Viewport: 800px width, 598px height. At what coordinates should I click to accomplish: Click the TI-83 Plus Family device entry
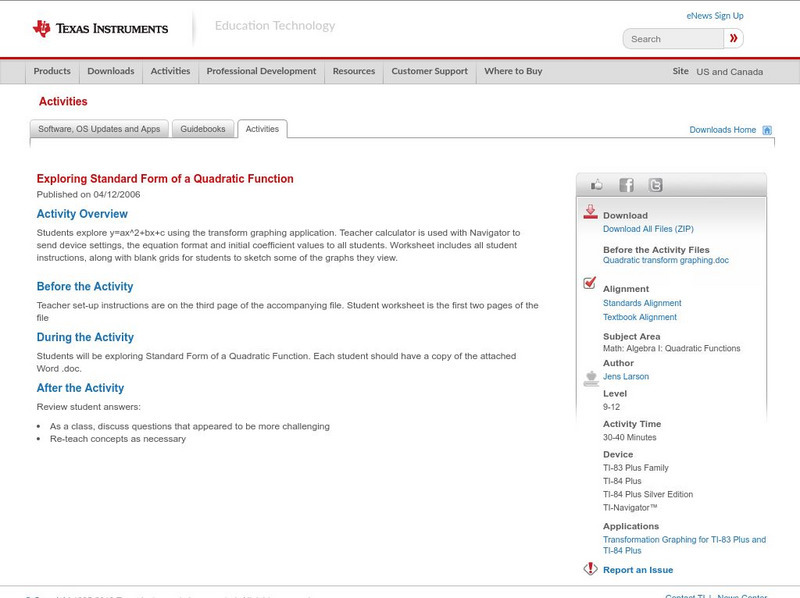(636, 468)
